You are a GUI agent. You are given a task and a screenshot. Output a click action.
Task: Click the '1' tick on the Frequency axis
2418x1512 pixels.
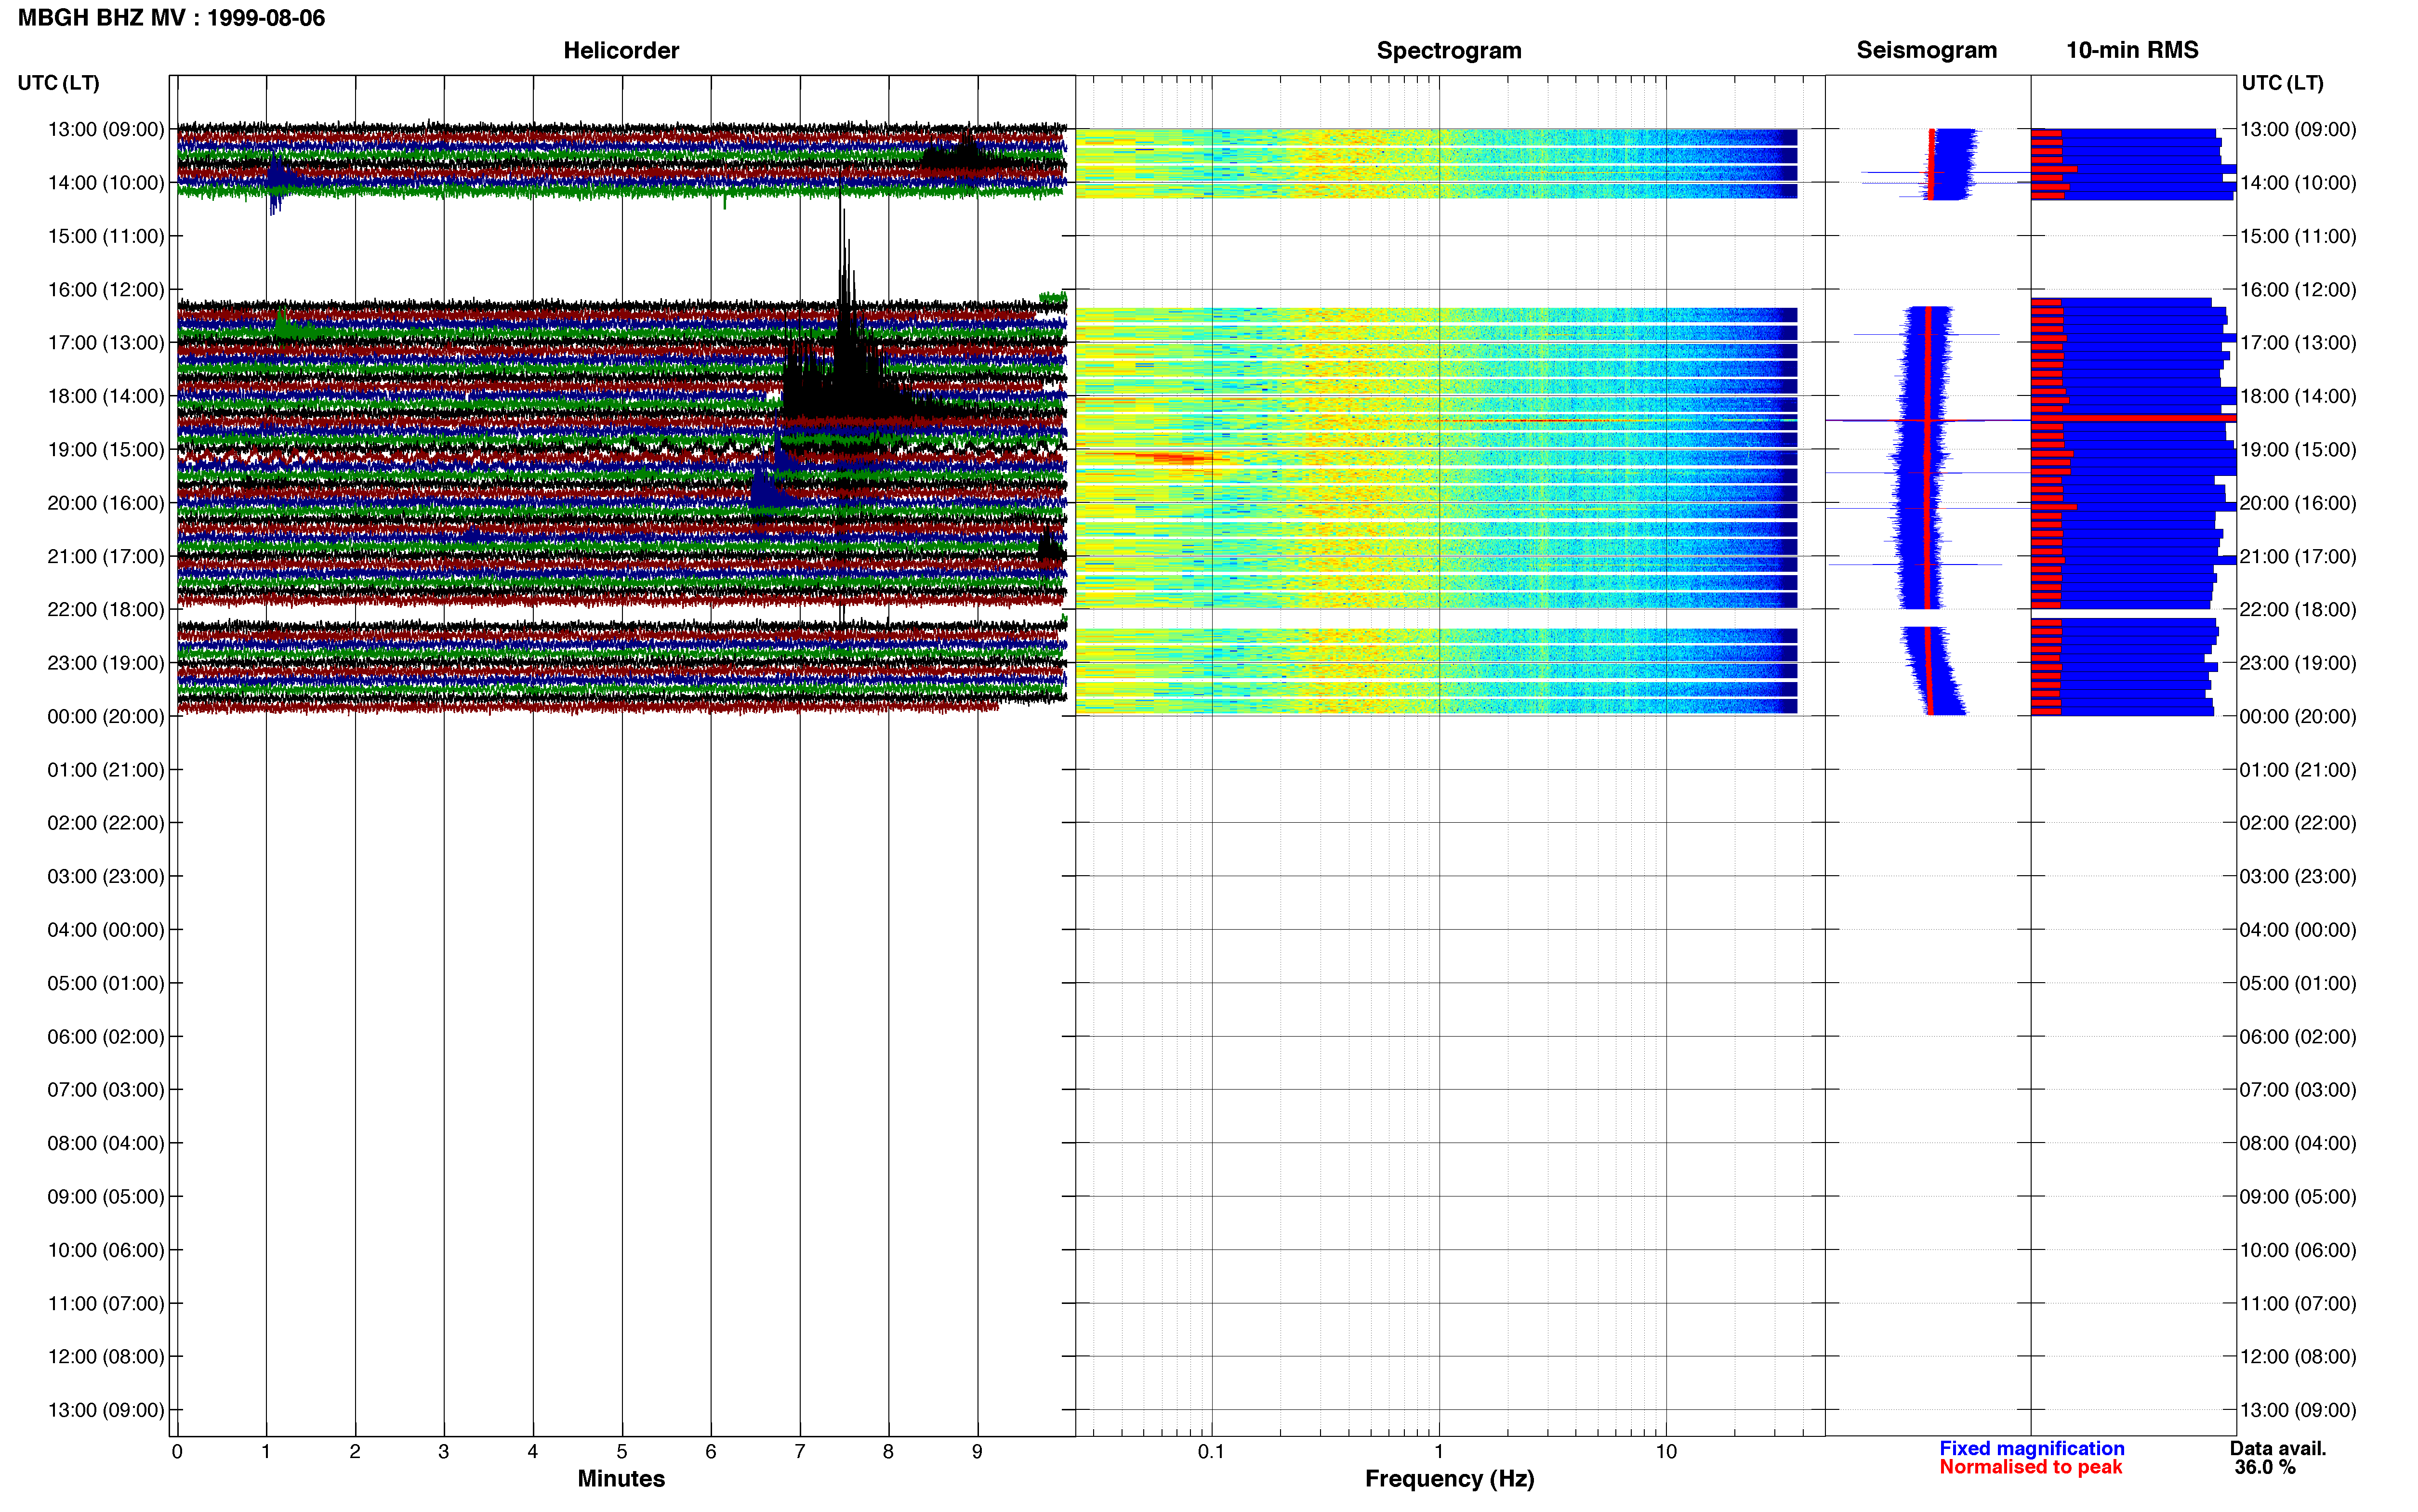pyautogui.click(x=1439, y=1451)
